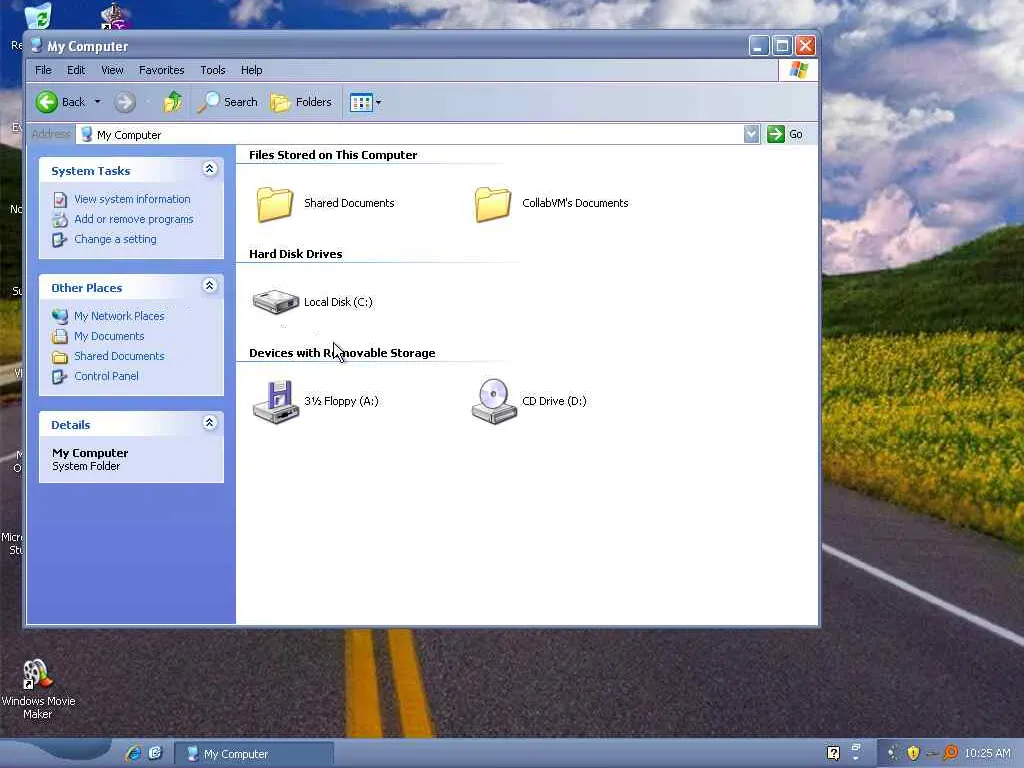Open Shared Documents link in Other Places
The height and width of the screenshot is (768, 1024).
[x=119, y=356]
